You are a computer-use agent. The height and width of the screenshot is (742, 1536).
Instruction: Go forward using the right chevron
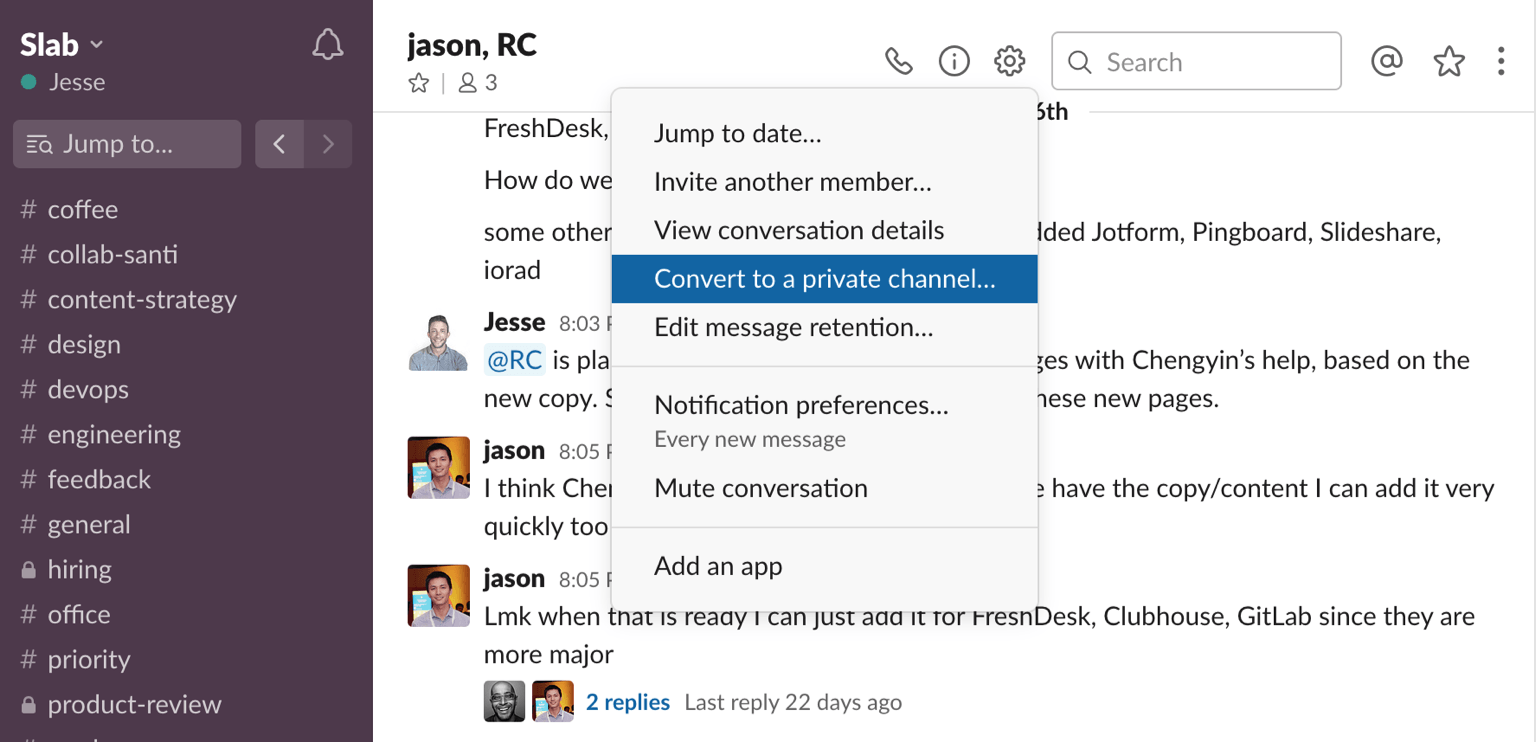pyautogui.click(x=329, y=144)
